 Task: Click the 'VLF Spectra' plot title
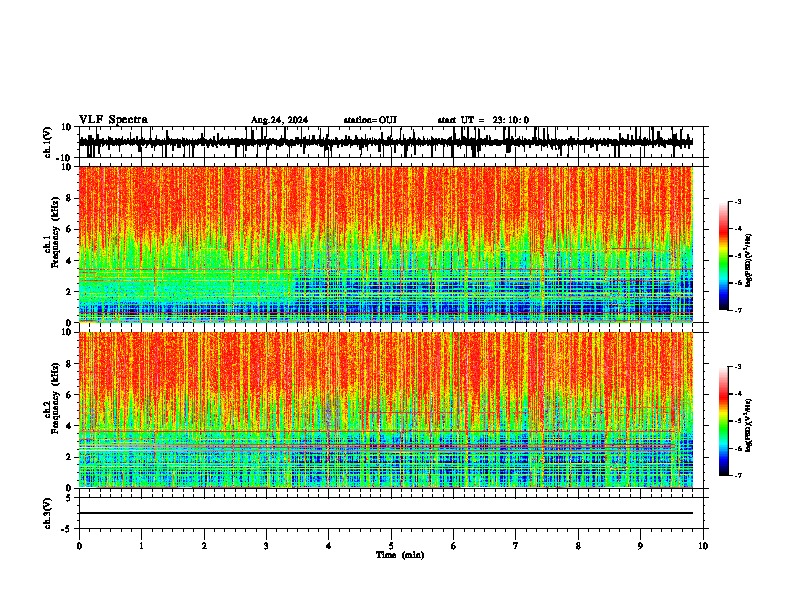tap(113, 120)
